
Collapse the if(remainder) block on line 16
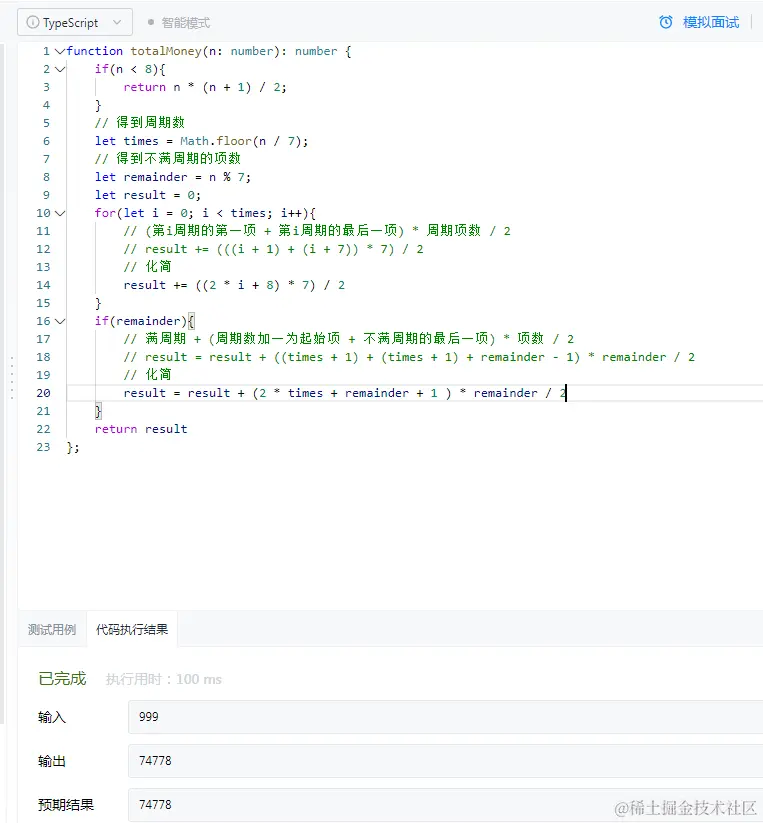pyautogui.click(x=60, y=321)
